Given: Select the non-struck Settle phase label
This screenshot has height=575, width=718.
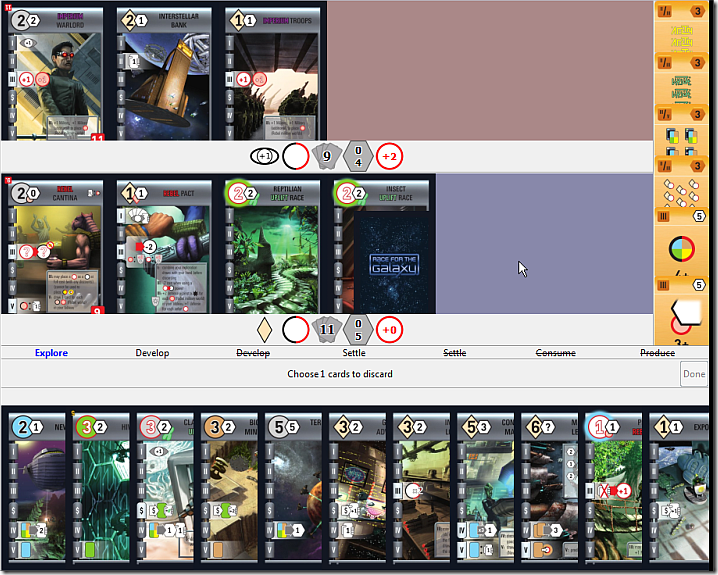Looking at the screenshot, I should (354, 353).
